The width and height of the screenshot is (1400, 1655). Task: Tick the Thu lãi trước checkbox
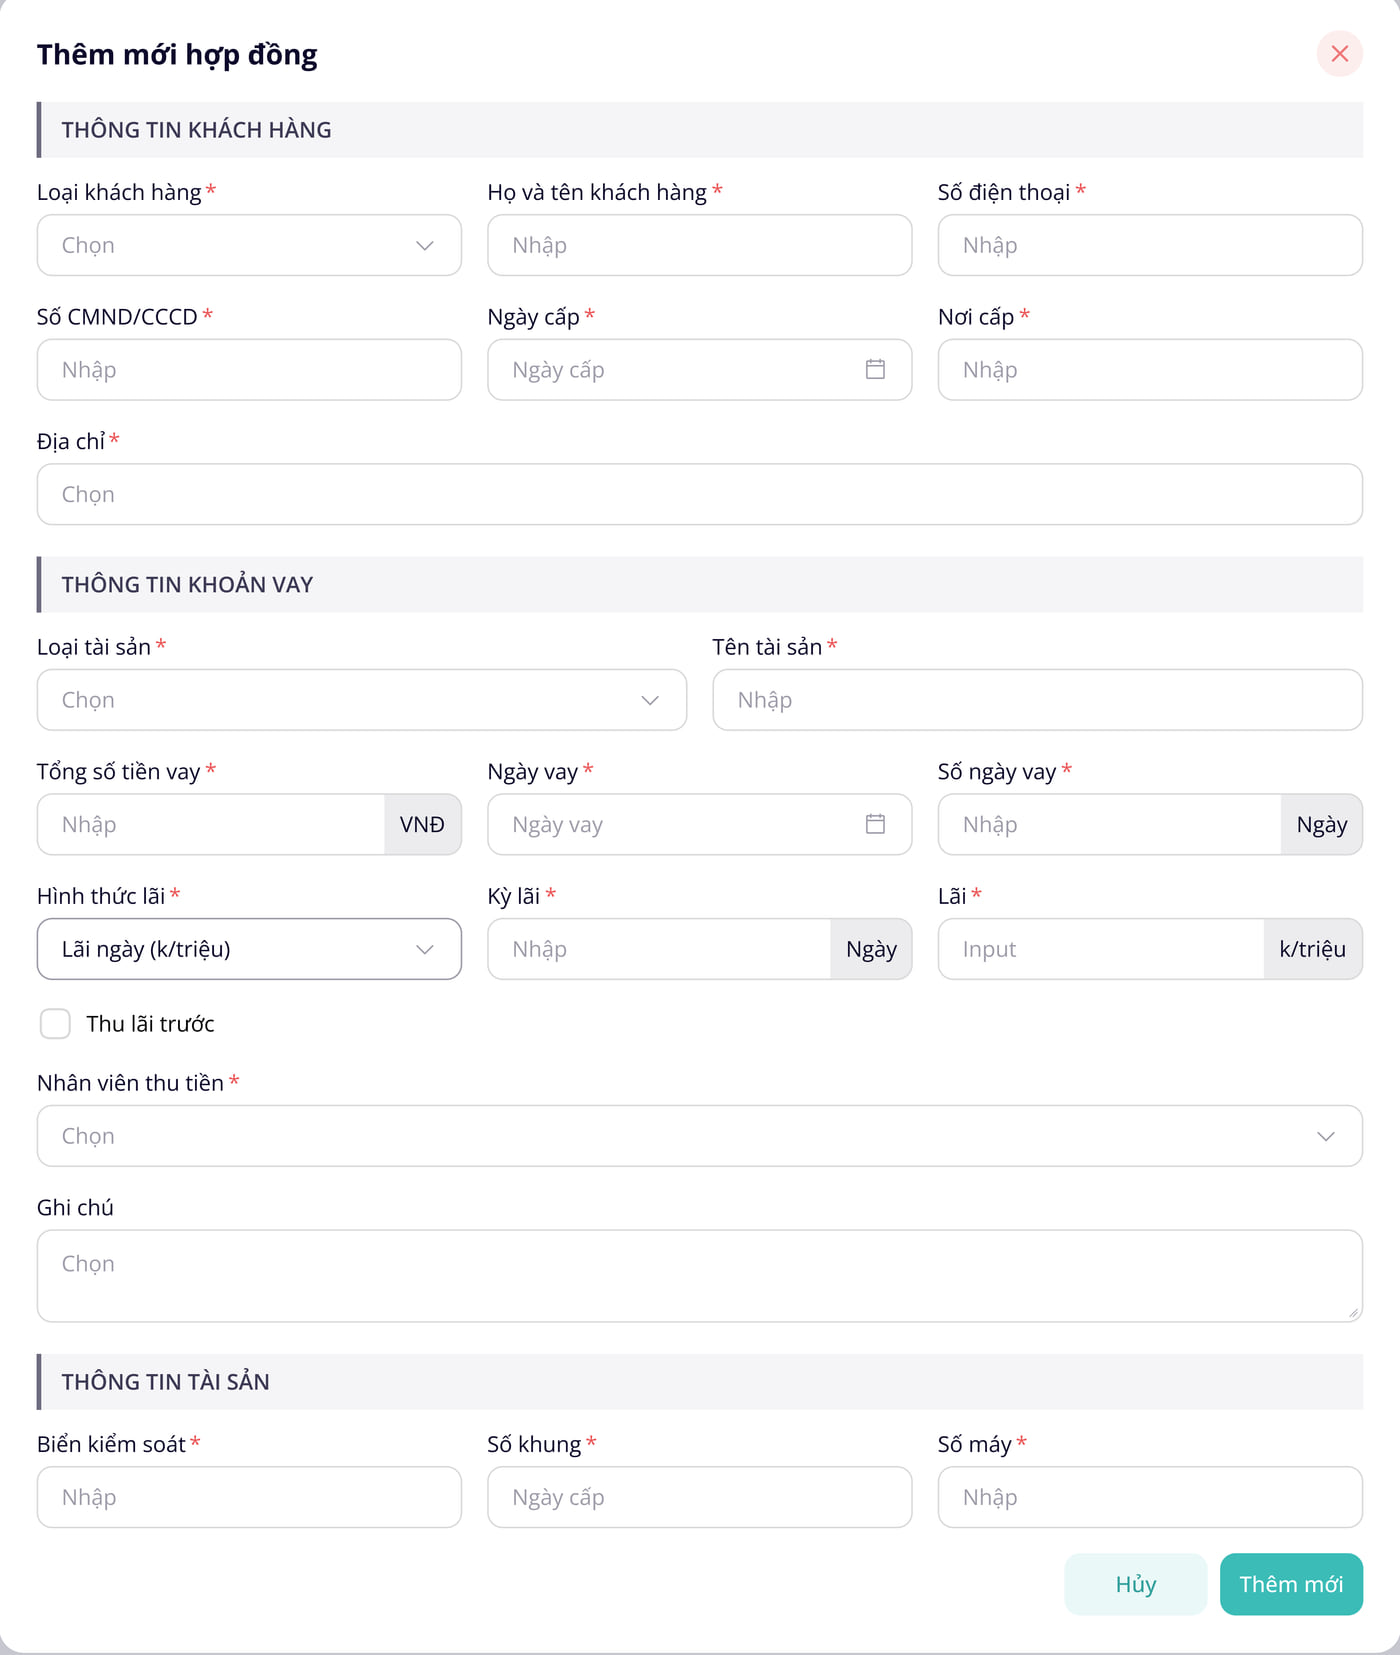55,1024
